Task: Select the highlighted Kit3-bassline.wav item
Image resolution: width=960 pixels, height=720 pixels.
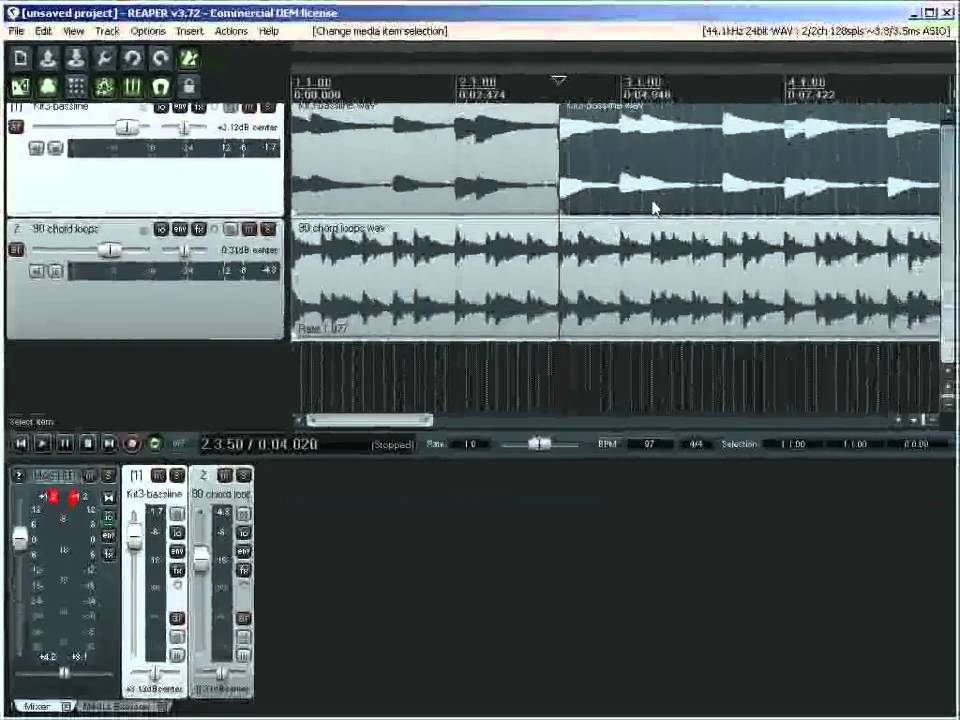Action: (749, 158)
